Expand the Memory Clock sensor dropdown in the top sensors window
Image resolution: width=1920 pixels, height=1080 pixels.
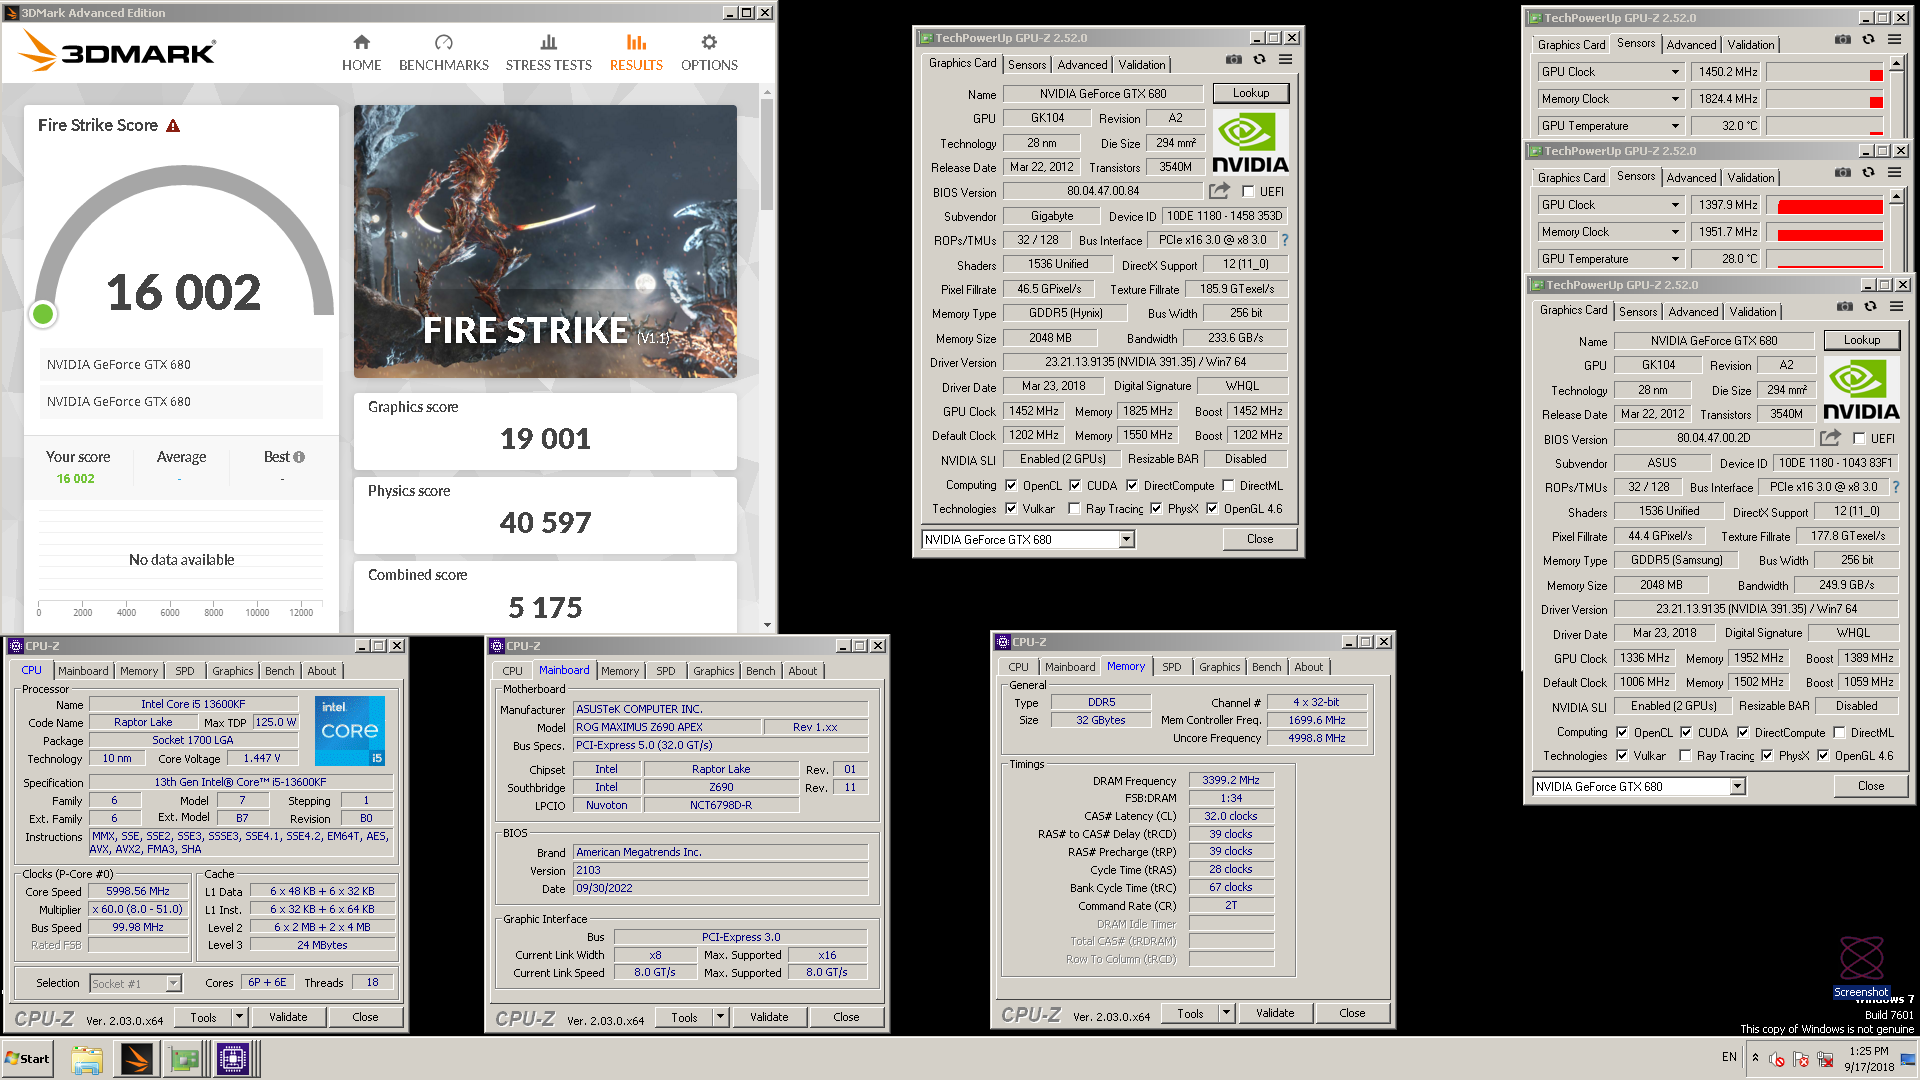click(1675, 99)
